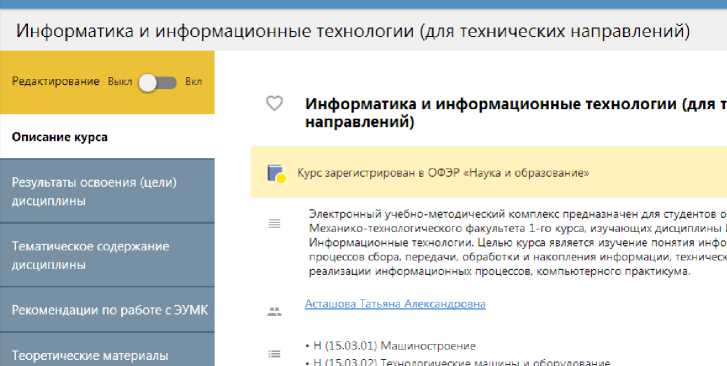
Task: Toggle the Редактирование edit mode switch
Action: pyautogui.click(x=158, y=83)
